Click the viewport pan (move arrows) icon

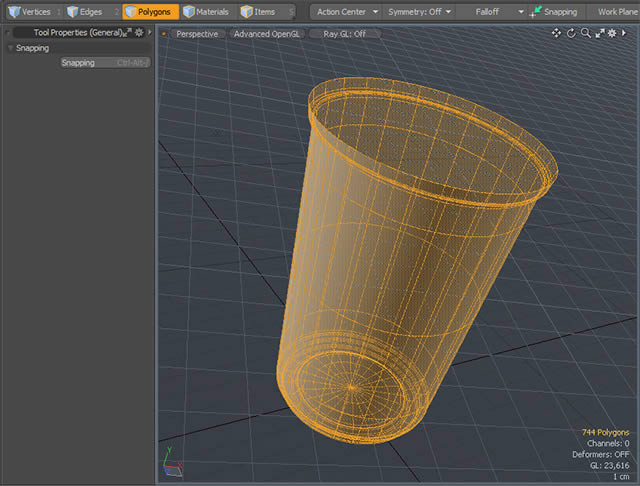(x=556, y=33)
